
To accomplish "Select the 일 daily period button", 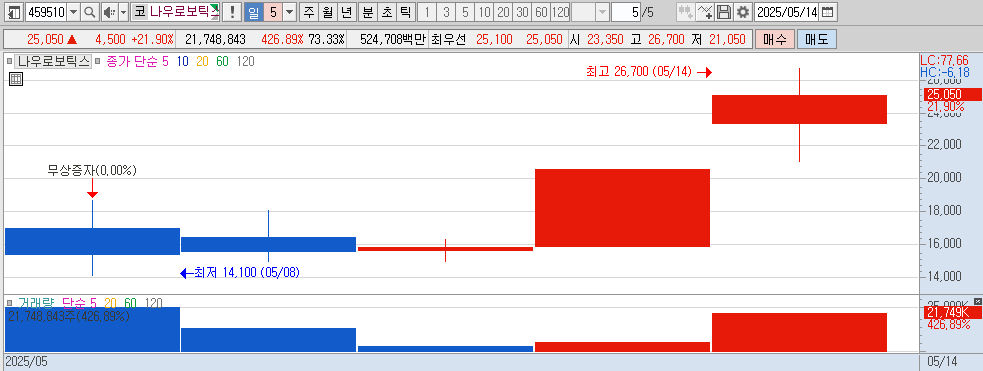I will coord(253,12).
